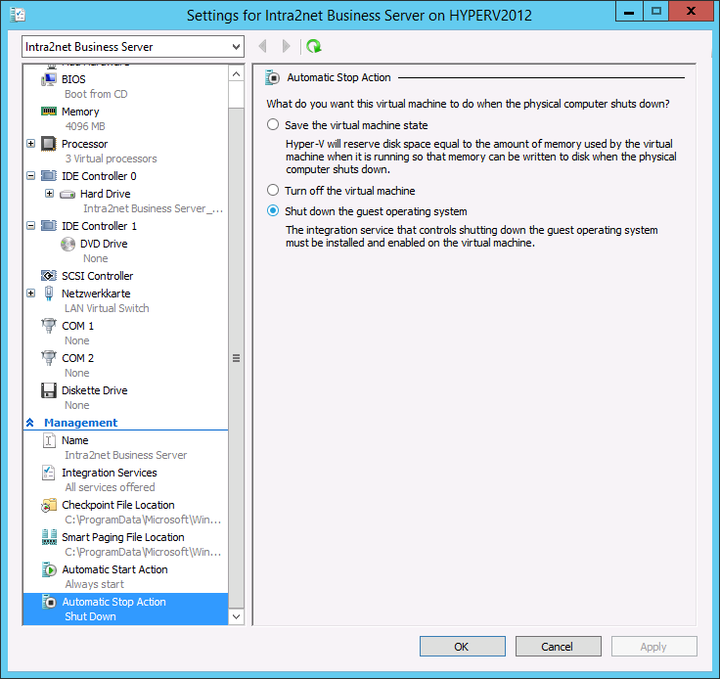Expand the Processor node

tap(31, 144)
